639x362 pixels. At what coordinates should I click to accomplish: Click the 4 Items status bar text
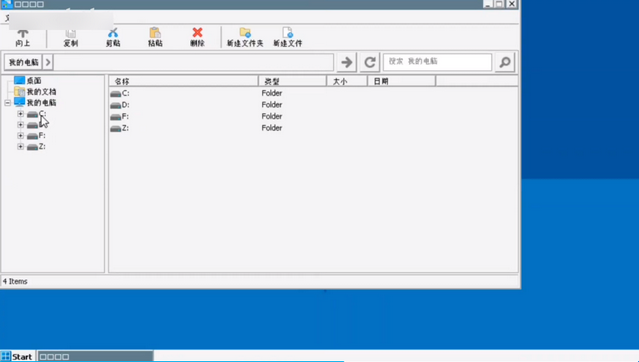point(15,281)
